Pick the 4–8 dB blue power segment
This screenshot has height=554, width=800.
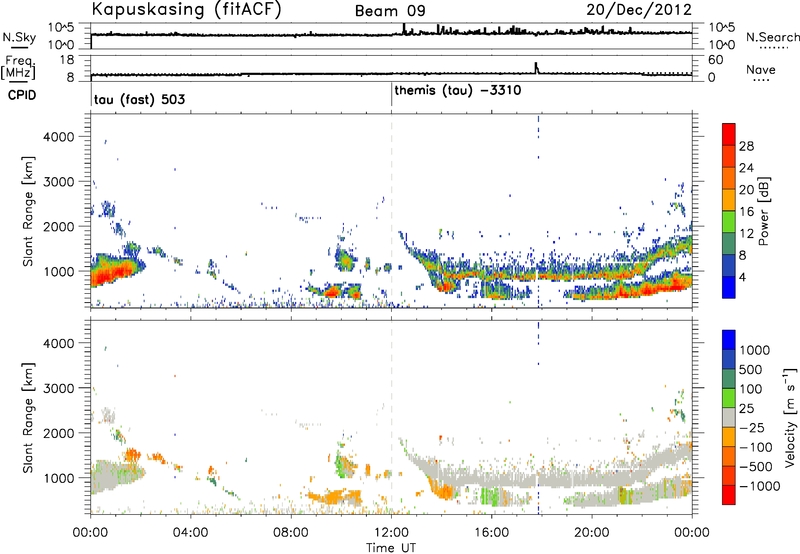[x=729, y=266]
